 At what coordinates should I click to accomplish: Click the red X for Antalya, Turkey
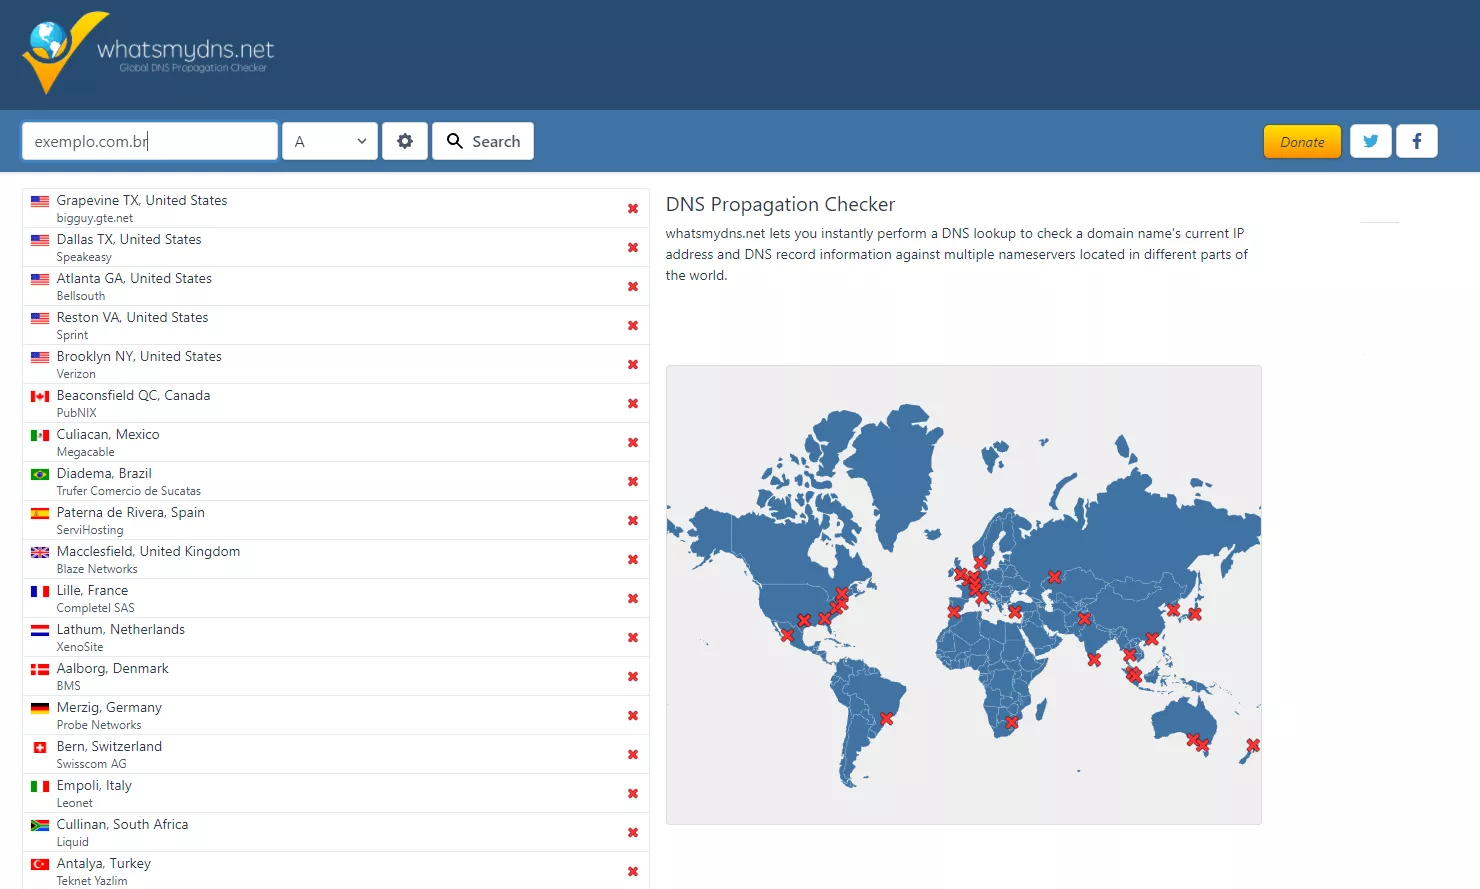[633, 871]
